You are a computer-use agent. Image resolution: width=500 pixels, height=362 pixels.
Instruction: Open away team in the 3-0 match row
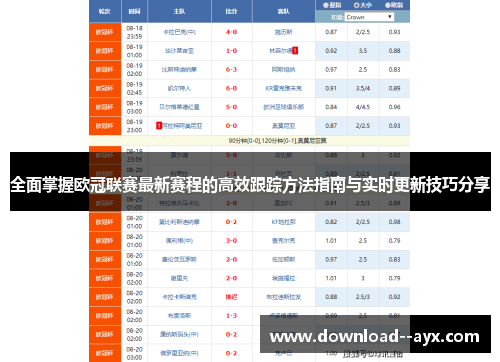pyautogui.click(x=284, y=240)
